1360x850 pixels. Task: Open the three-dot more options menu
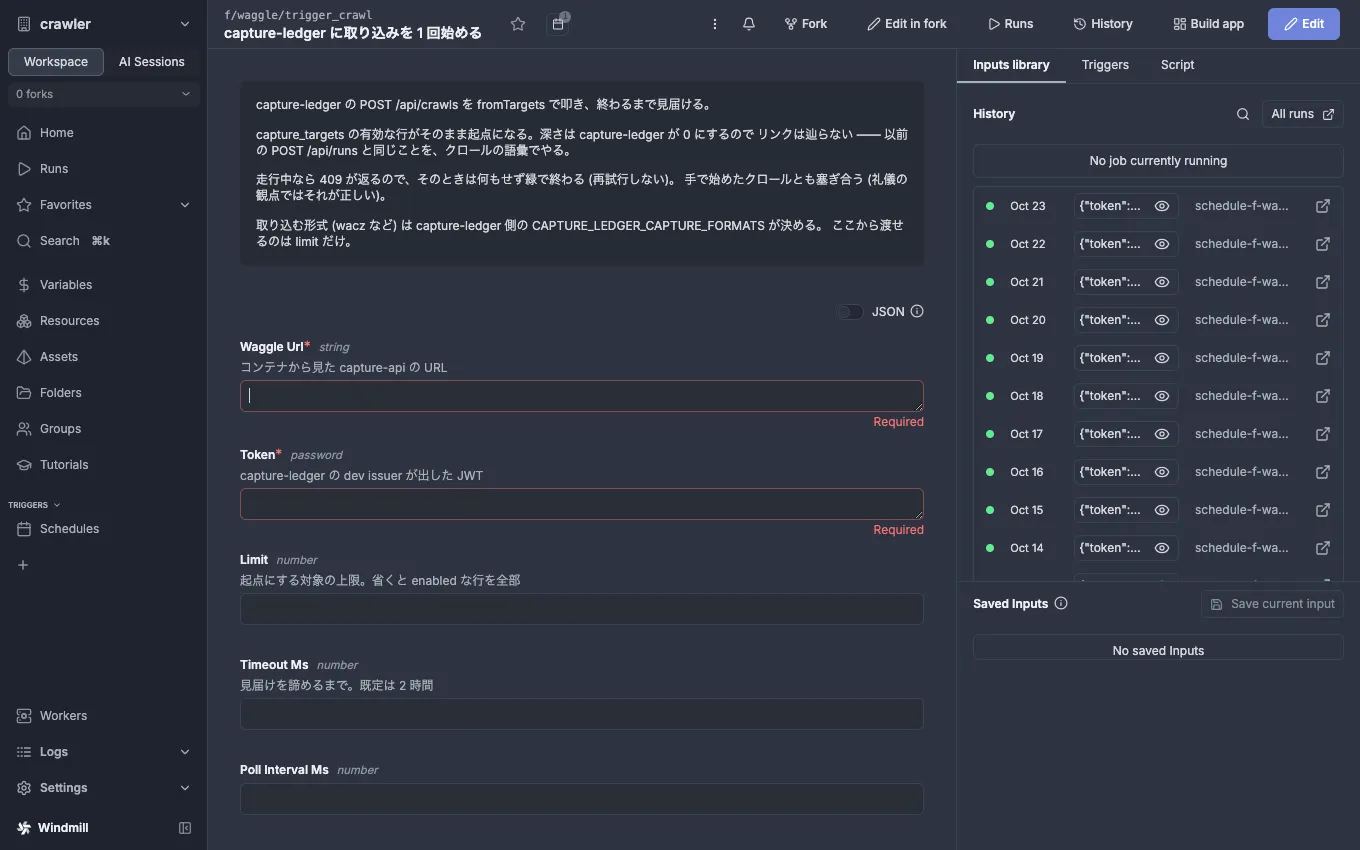point(715,24)
